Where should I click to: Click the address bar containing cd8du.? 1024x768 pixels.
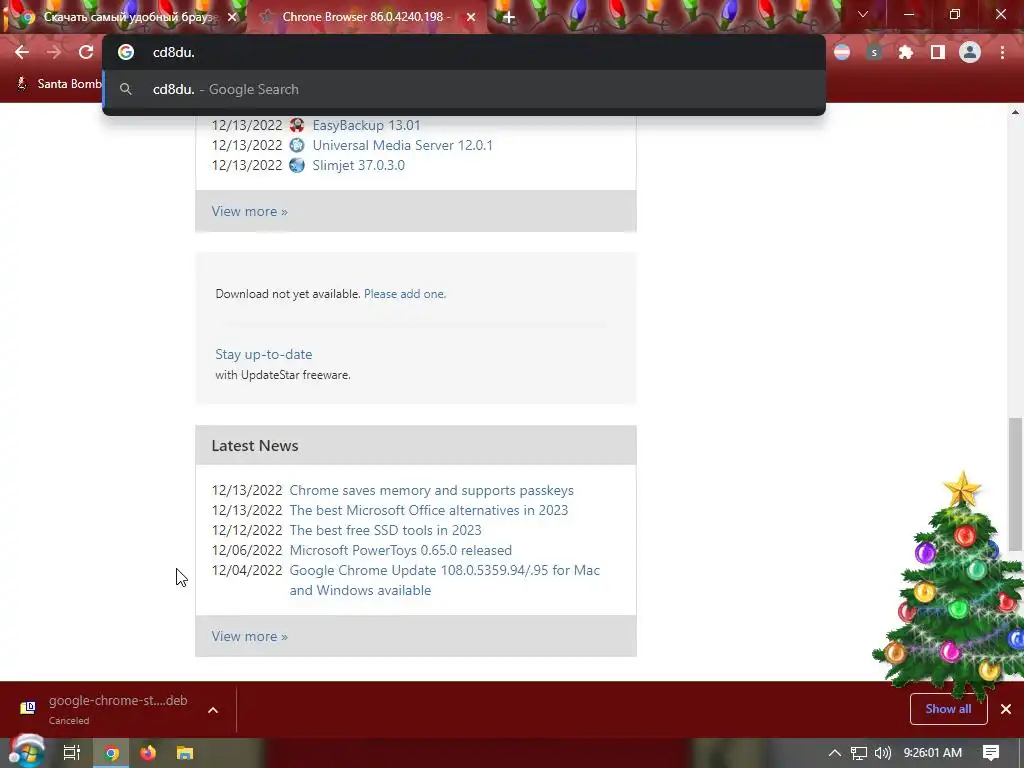click(464, 52)
